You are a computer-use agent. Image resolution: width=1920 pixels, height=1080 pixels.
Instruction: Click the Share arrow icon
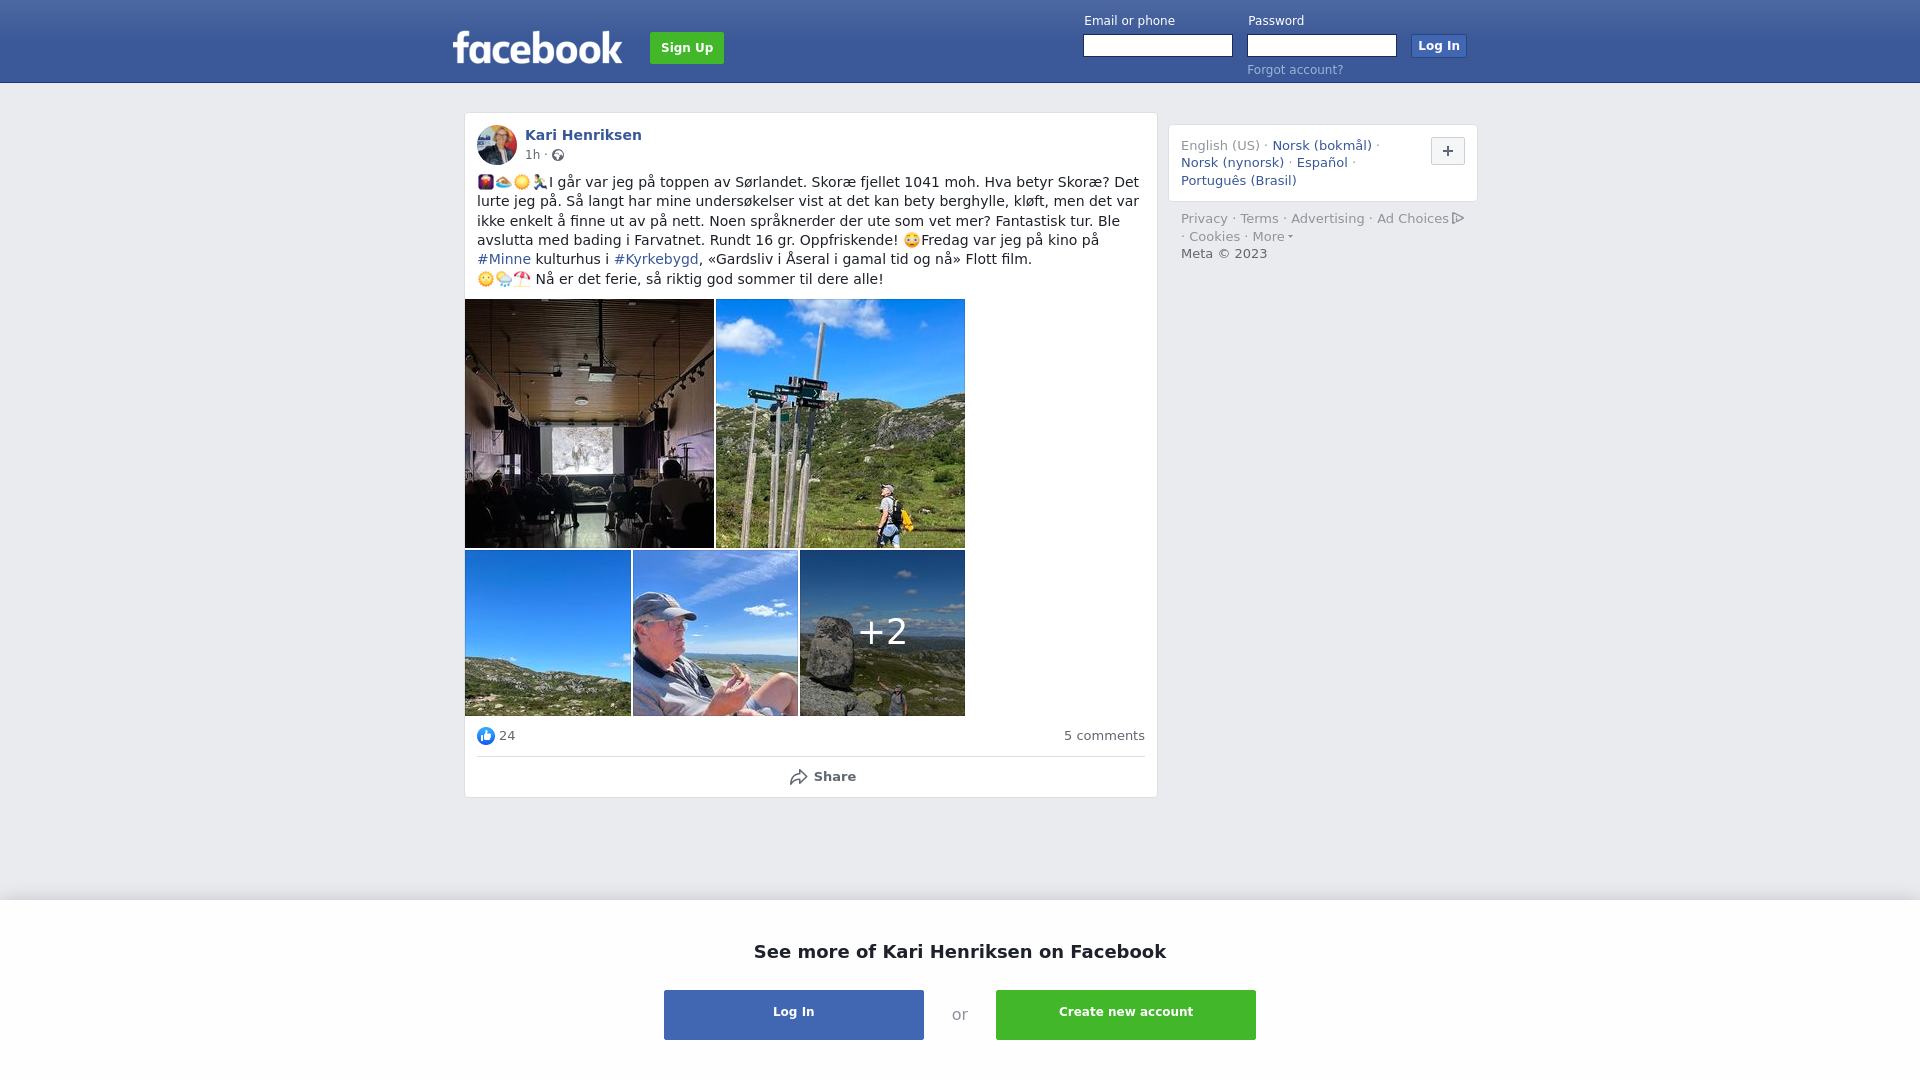[x=798, y=777]
